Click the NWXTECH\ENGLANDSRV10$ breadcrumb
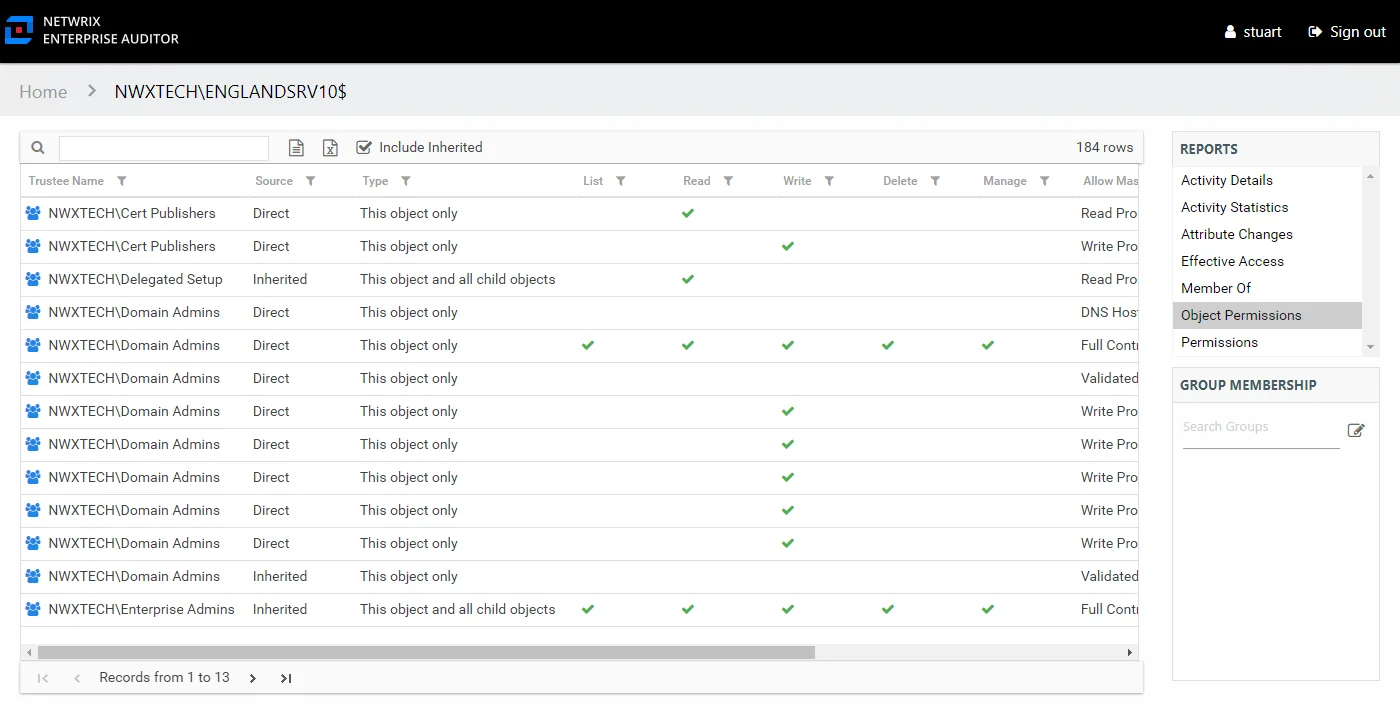 coord(231,92)
